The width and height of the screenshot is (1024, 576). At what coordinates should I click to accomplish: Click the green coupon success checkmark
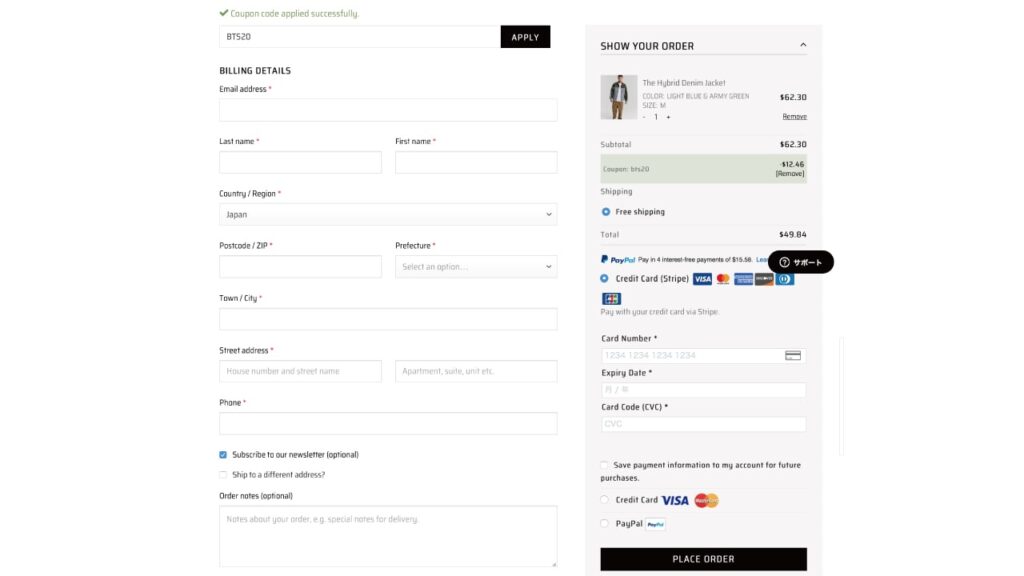coord(224,12)
